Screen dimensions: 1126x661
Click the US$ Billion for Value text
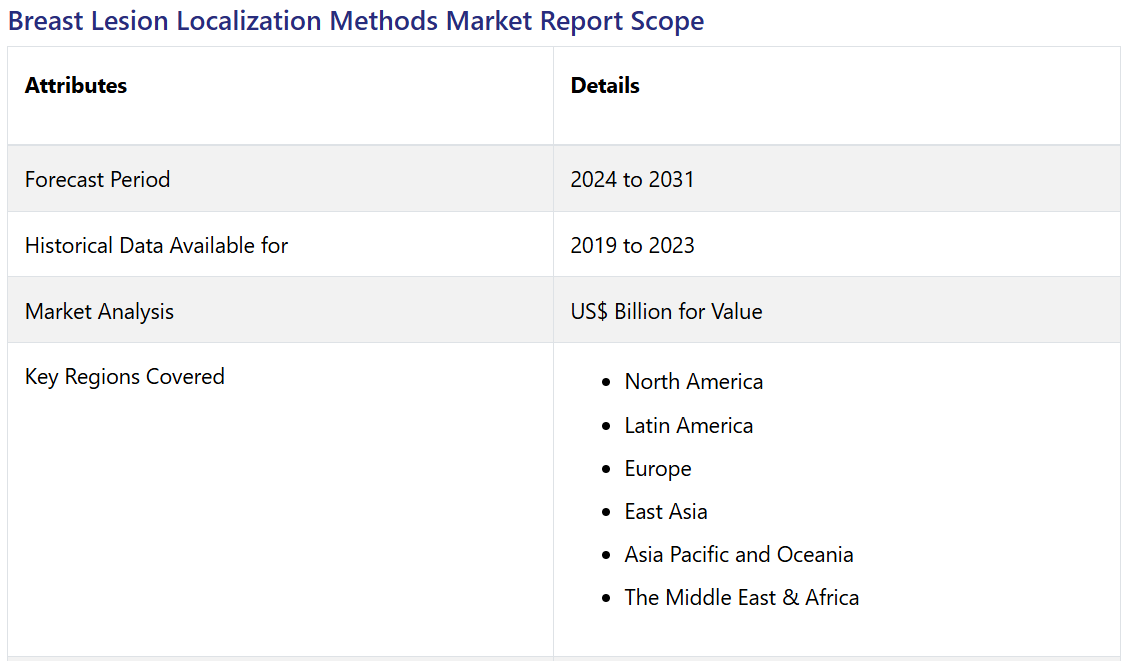[666, 312]
